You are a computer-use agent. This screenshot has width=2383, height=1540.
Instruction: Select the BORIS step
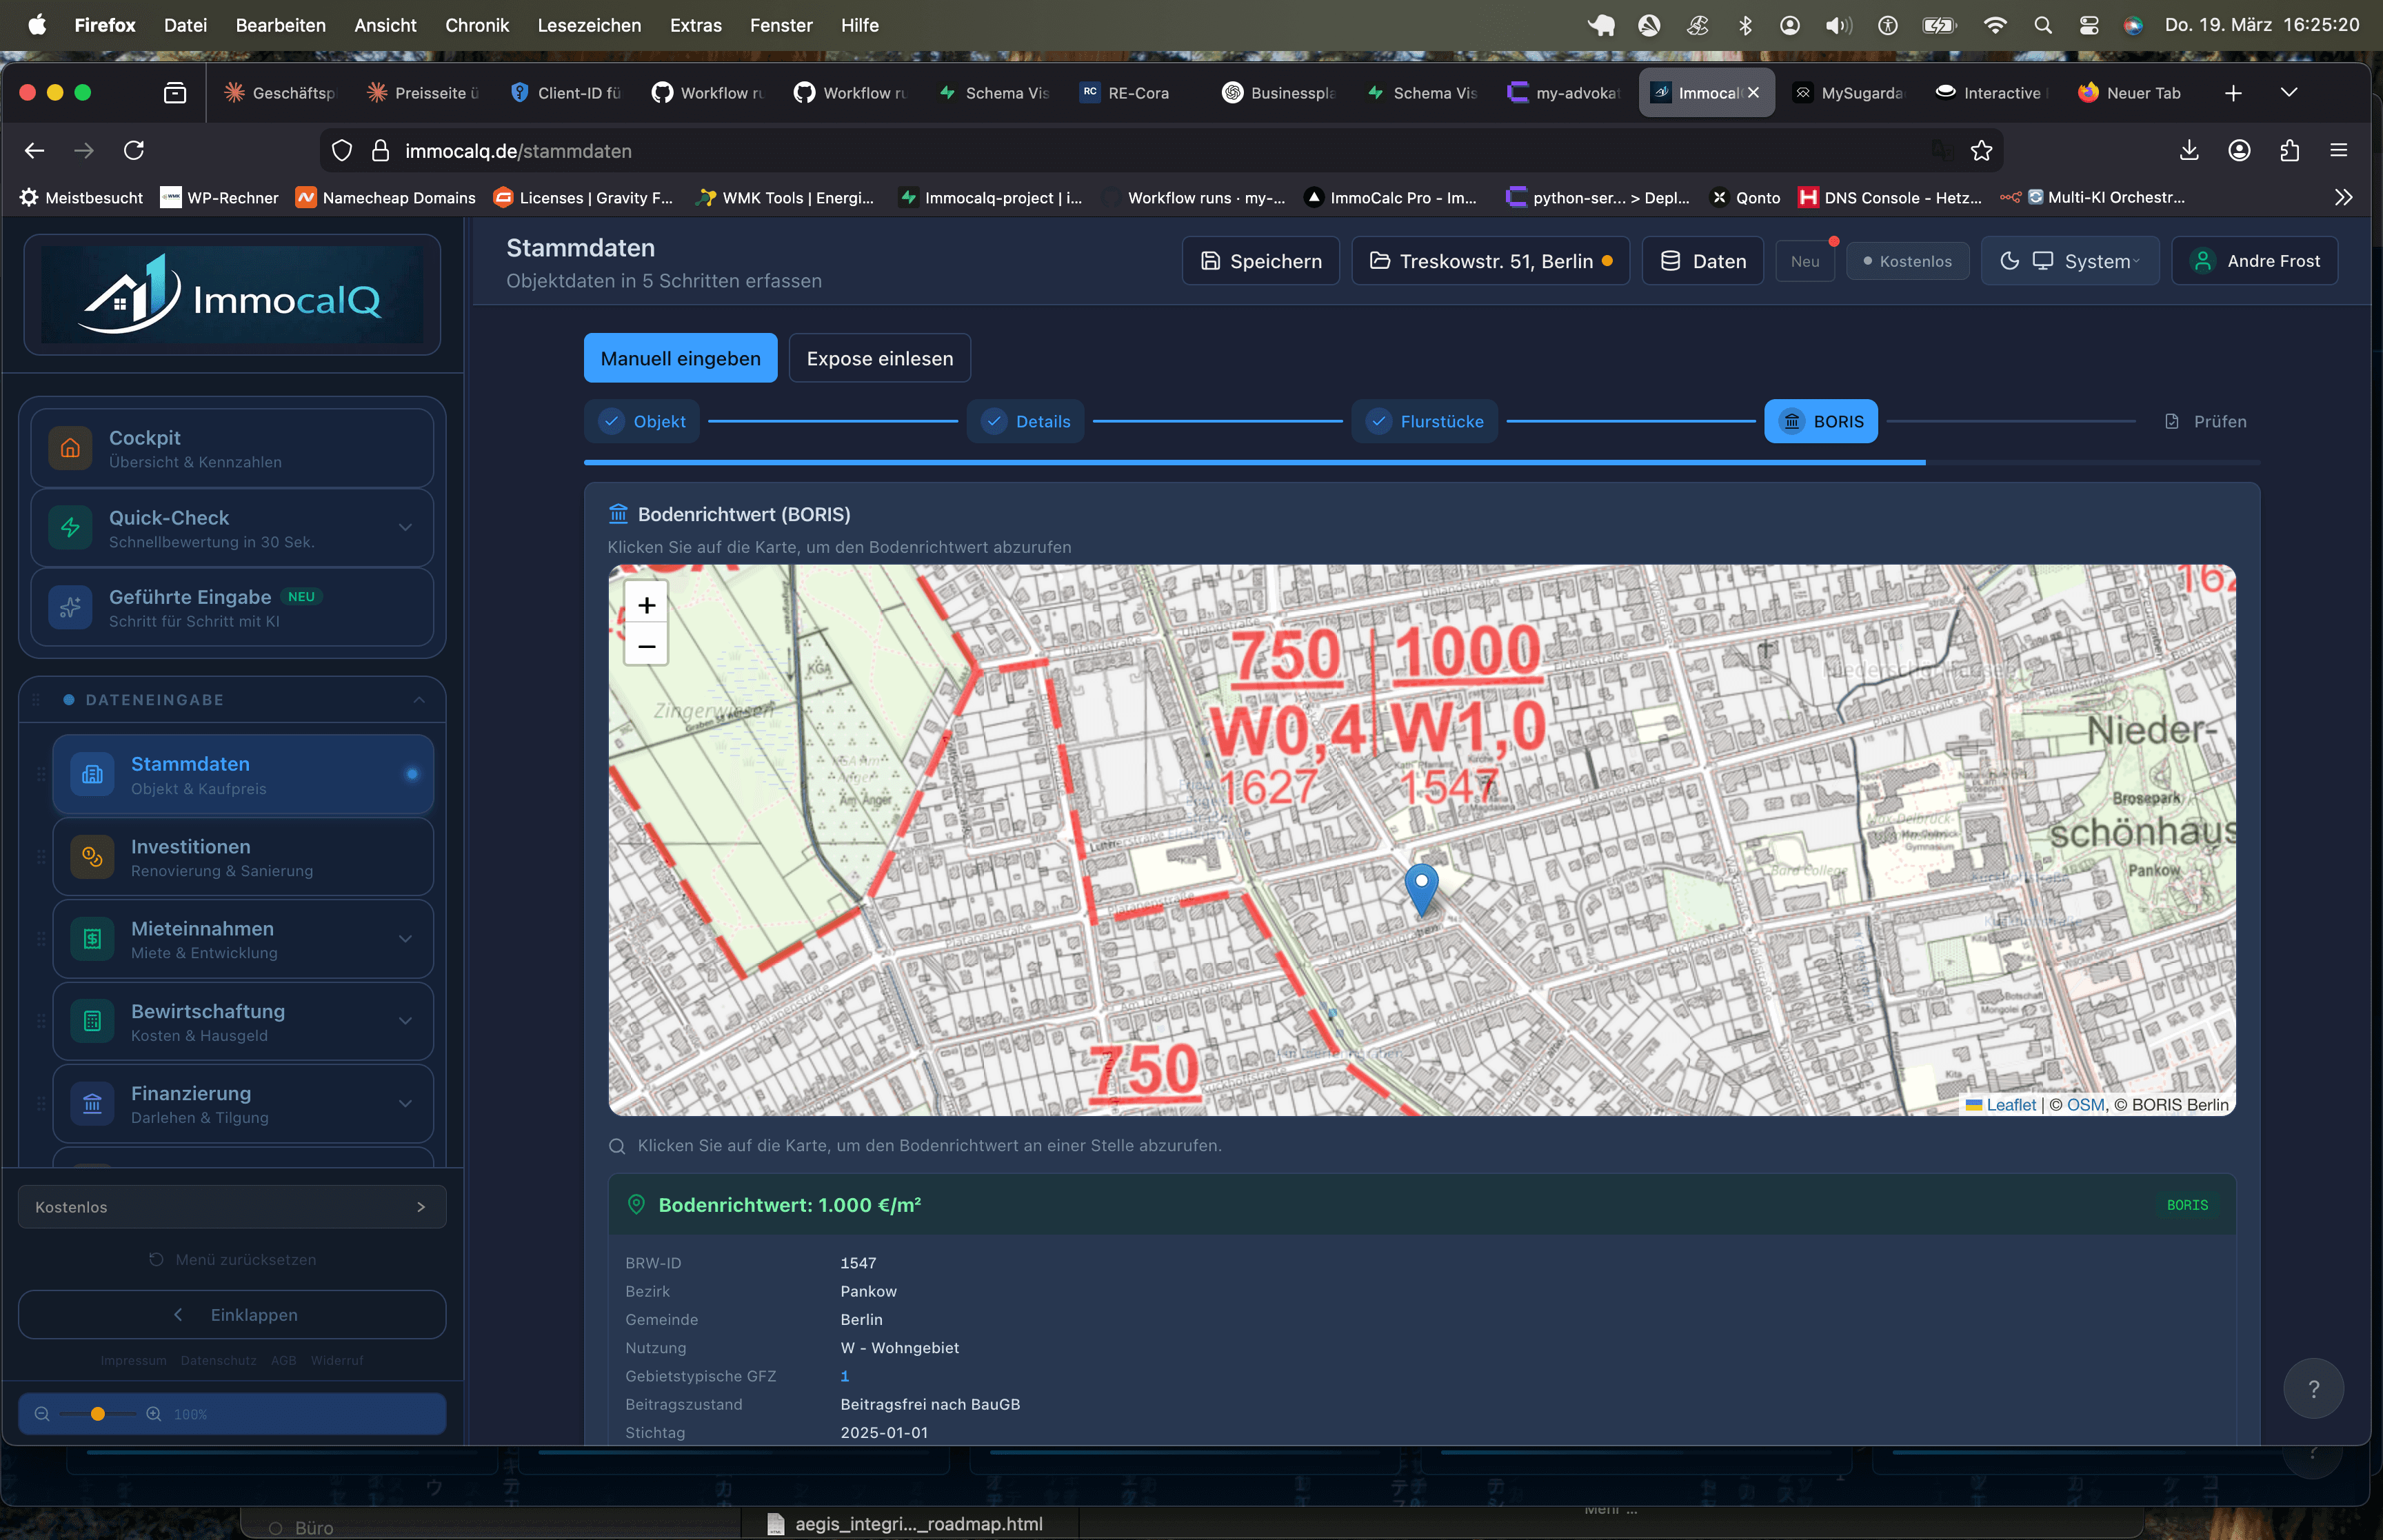click(1821, 422)
